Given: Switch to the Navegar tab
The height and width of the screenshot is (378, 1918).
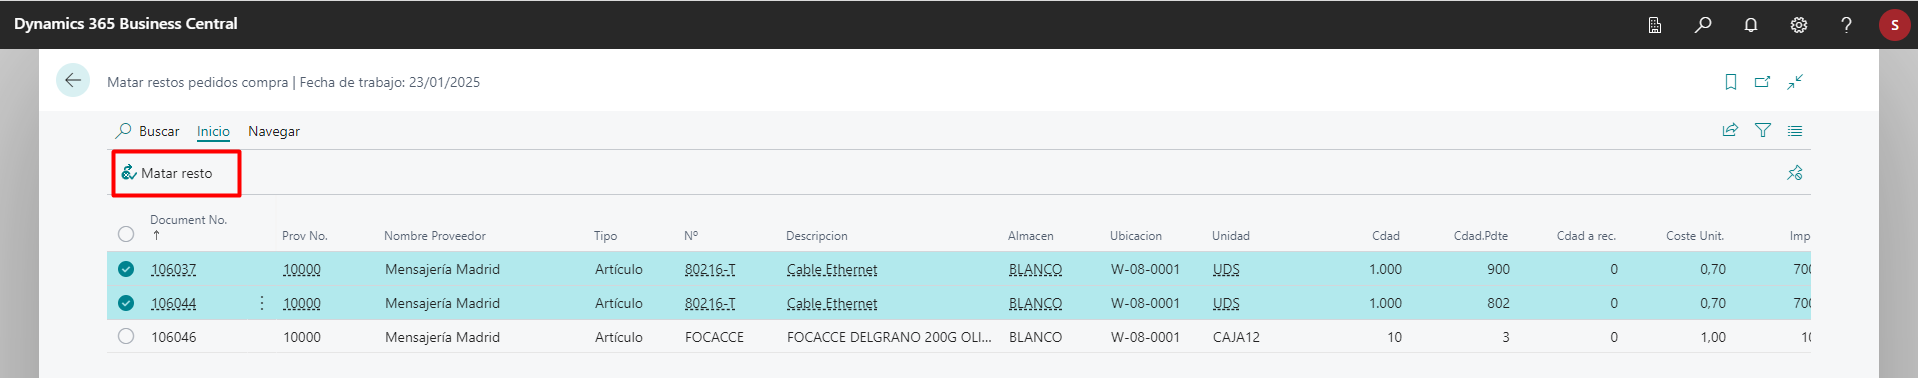Looking at the screenshot, I should point(274,131).
